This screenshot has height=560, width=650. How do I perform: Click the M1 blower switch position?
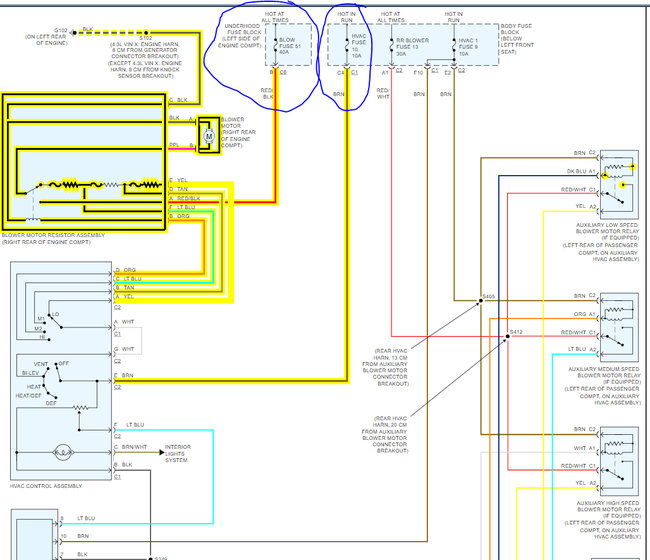click(41, 319)
